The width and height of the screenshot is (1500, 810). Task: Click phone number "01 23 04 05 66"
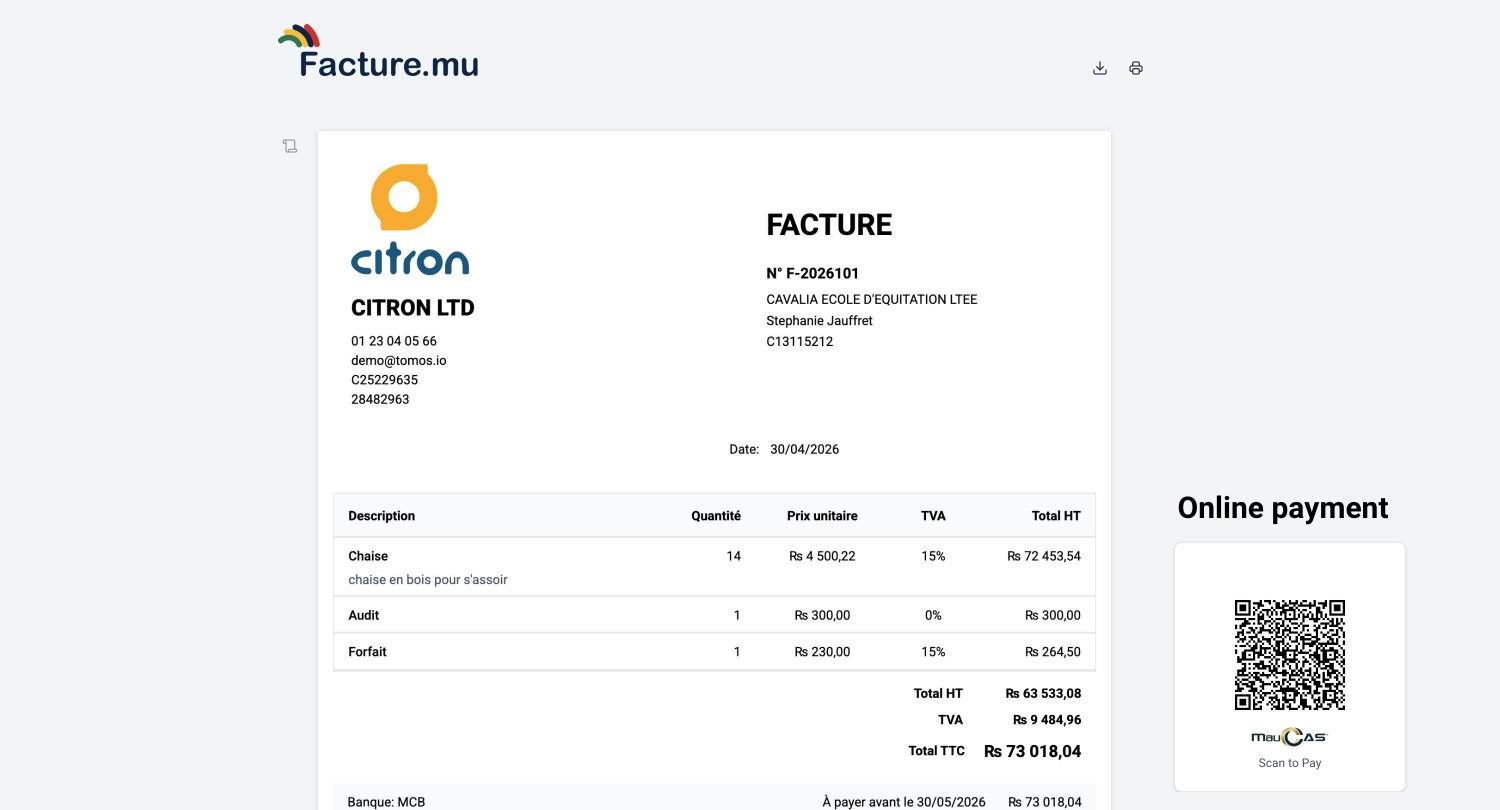coord(394,341)
